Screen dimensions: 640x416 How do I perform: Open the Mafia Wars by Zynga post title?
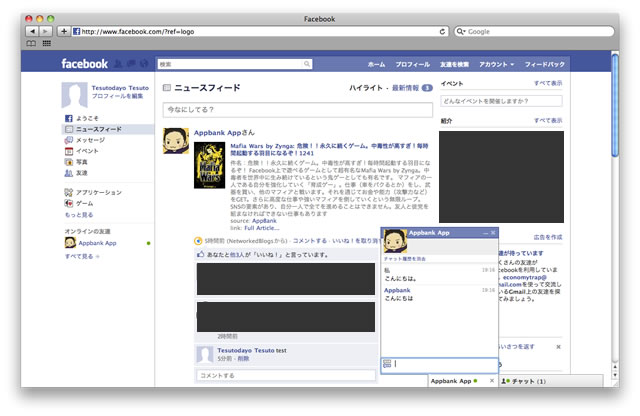(329, 149)
